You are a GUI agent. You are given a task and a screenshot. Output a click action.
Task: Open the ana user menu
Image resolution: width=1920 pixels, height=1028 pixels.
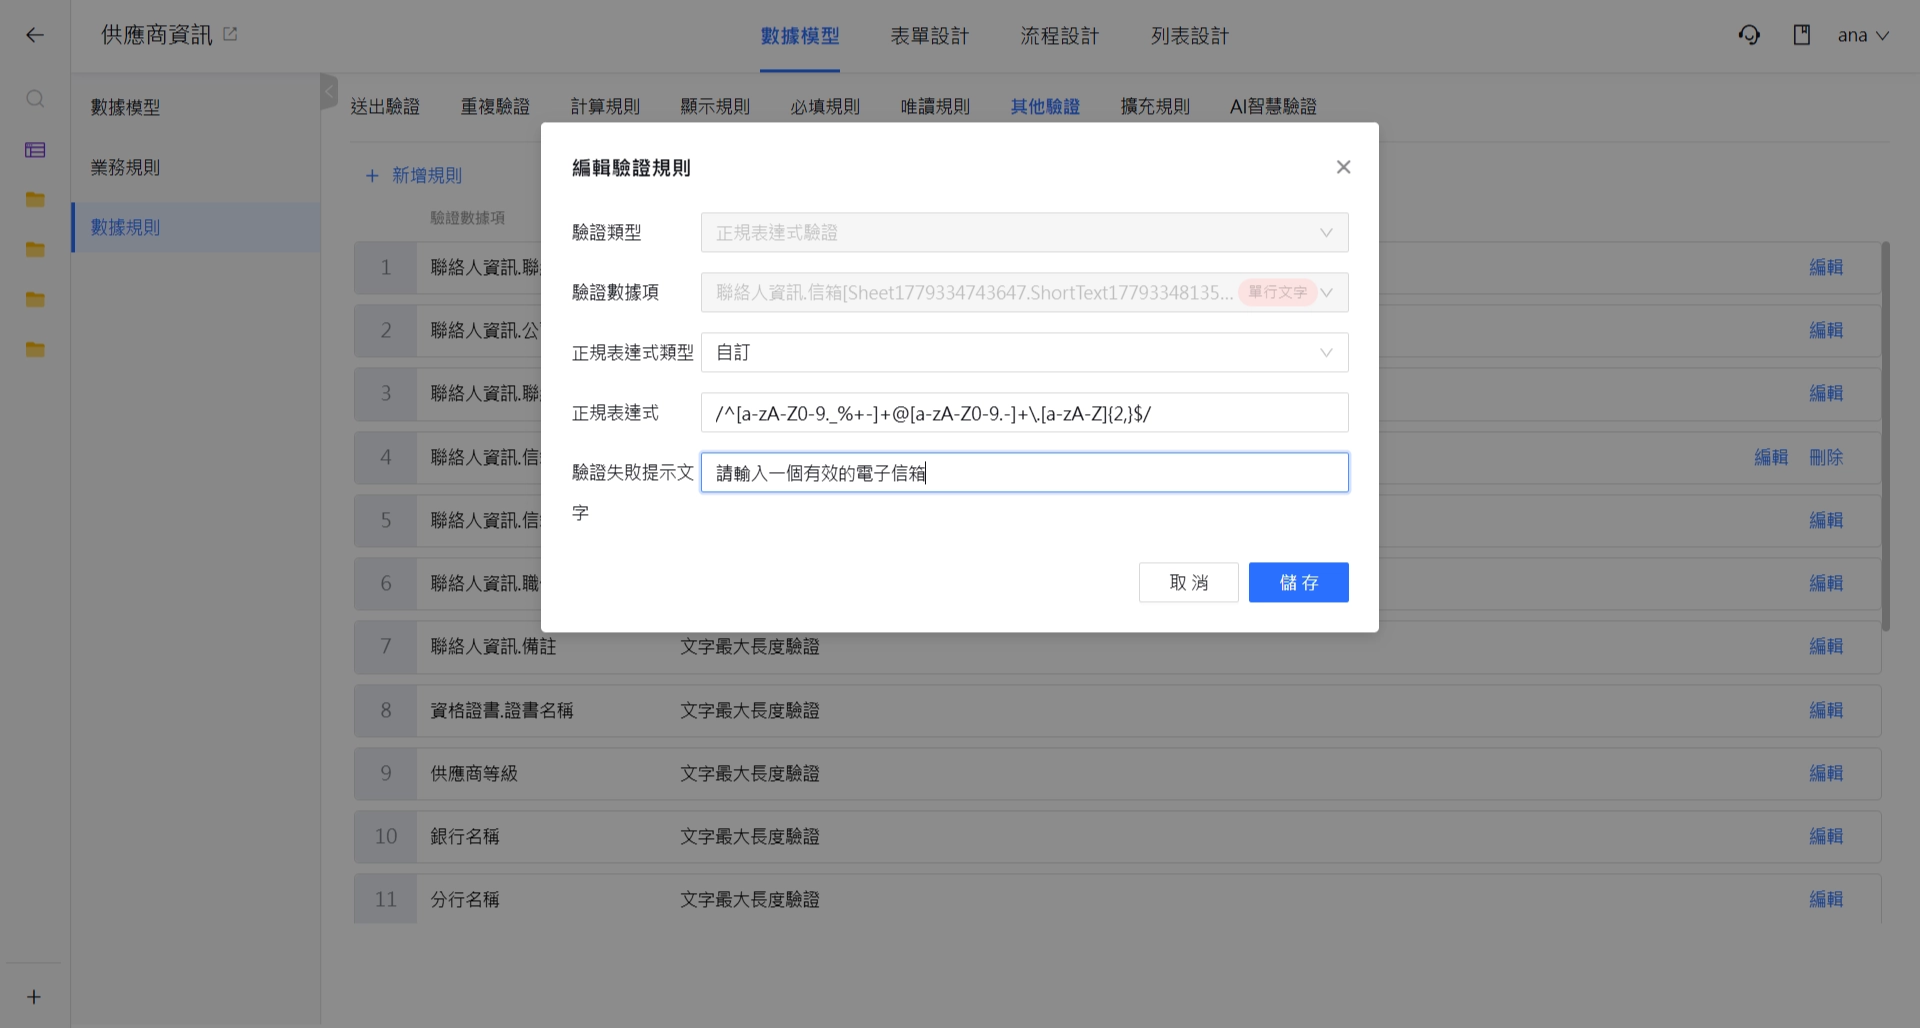point(1863,35)
